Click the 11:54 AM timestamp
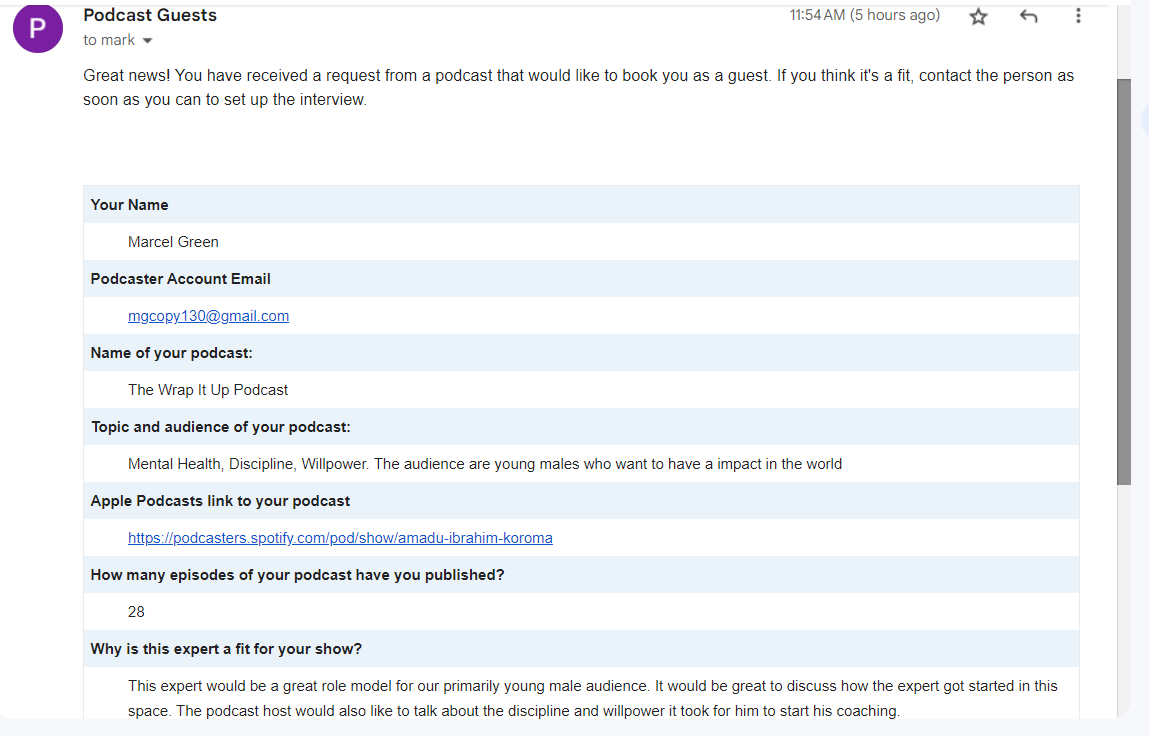This screenshot has width=1149, height=736. 864,15
